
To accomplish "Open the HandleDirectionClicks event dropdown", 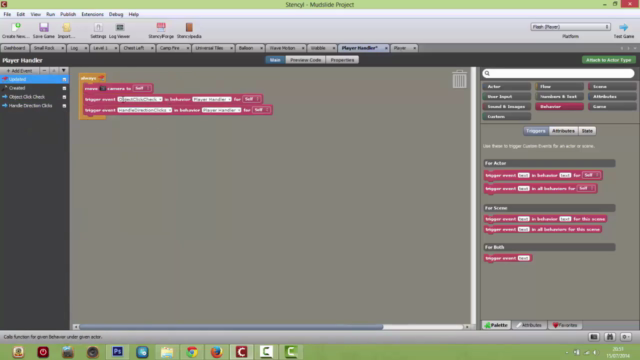I will (x=144, y=110).
